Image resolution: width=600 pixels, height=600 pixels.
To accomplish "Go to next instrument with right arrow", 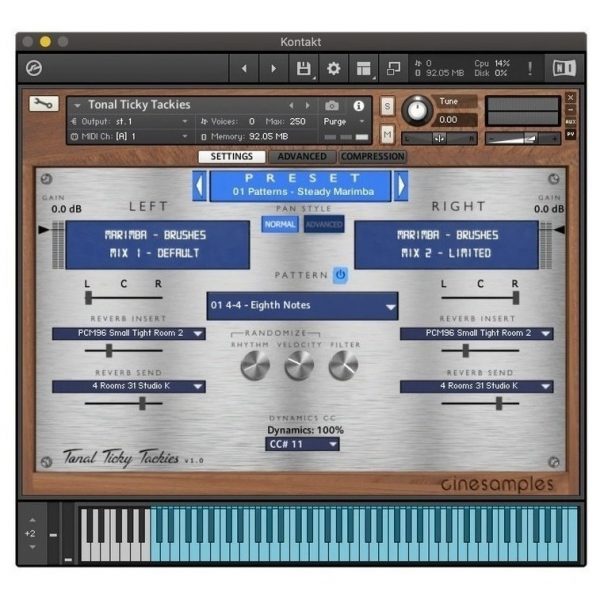I will pos(273,68).
